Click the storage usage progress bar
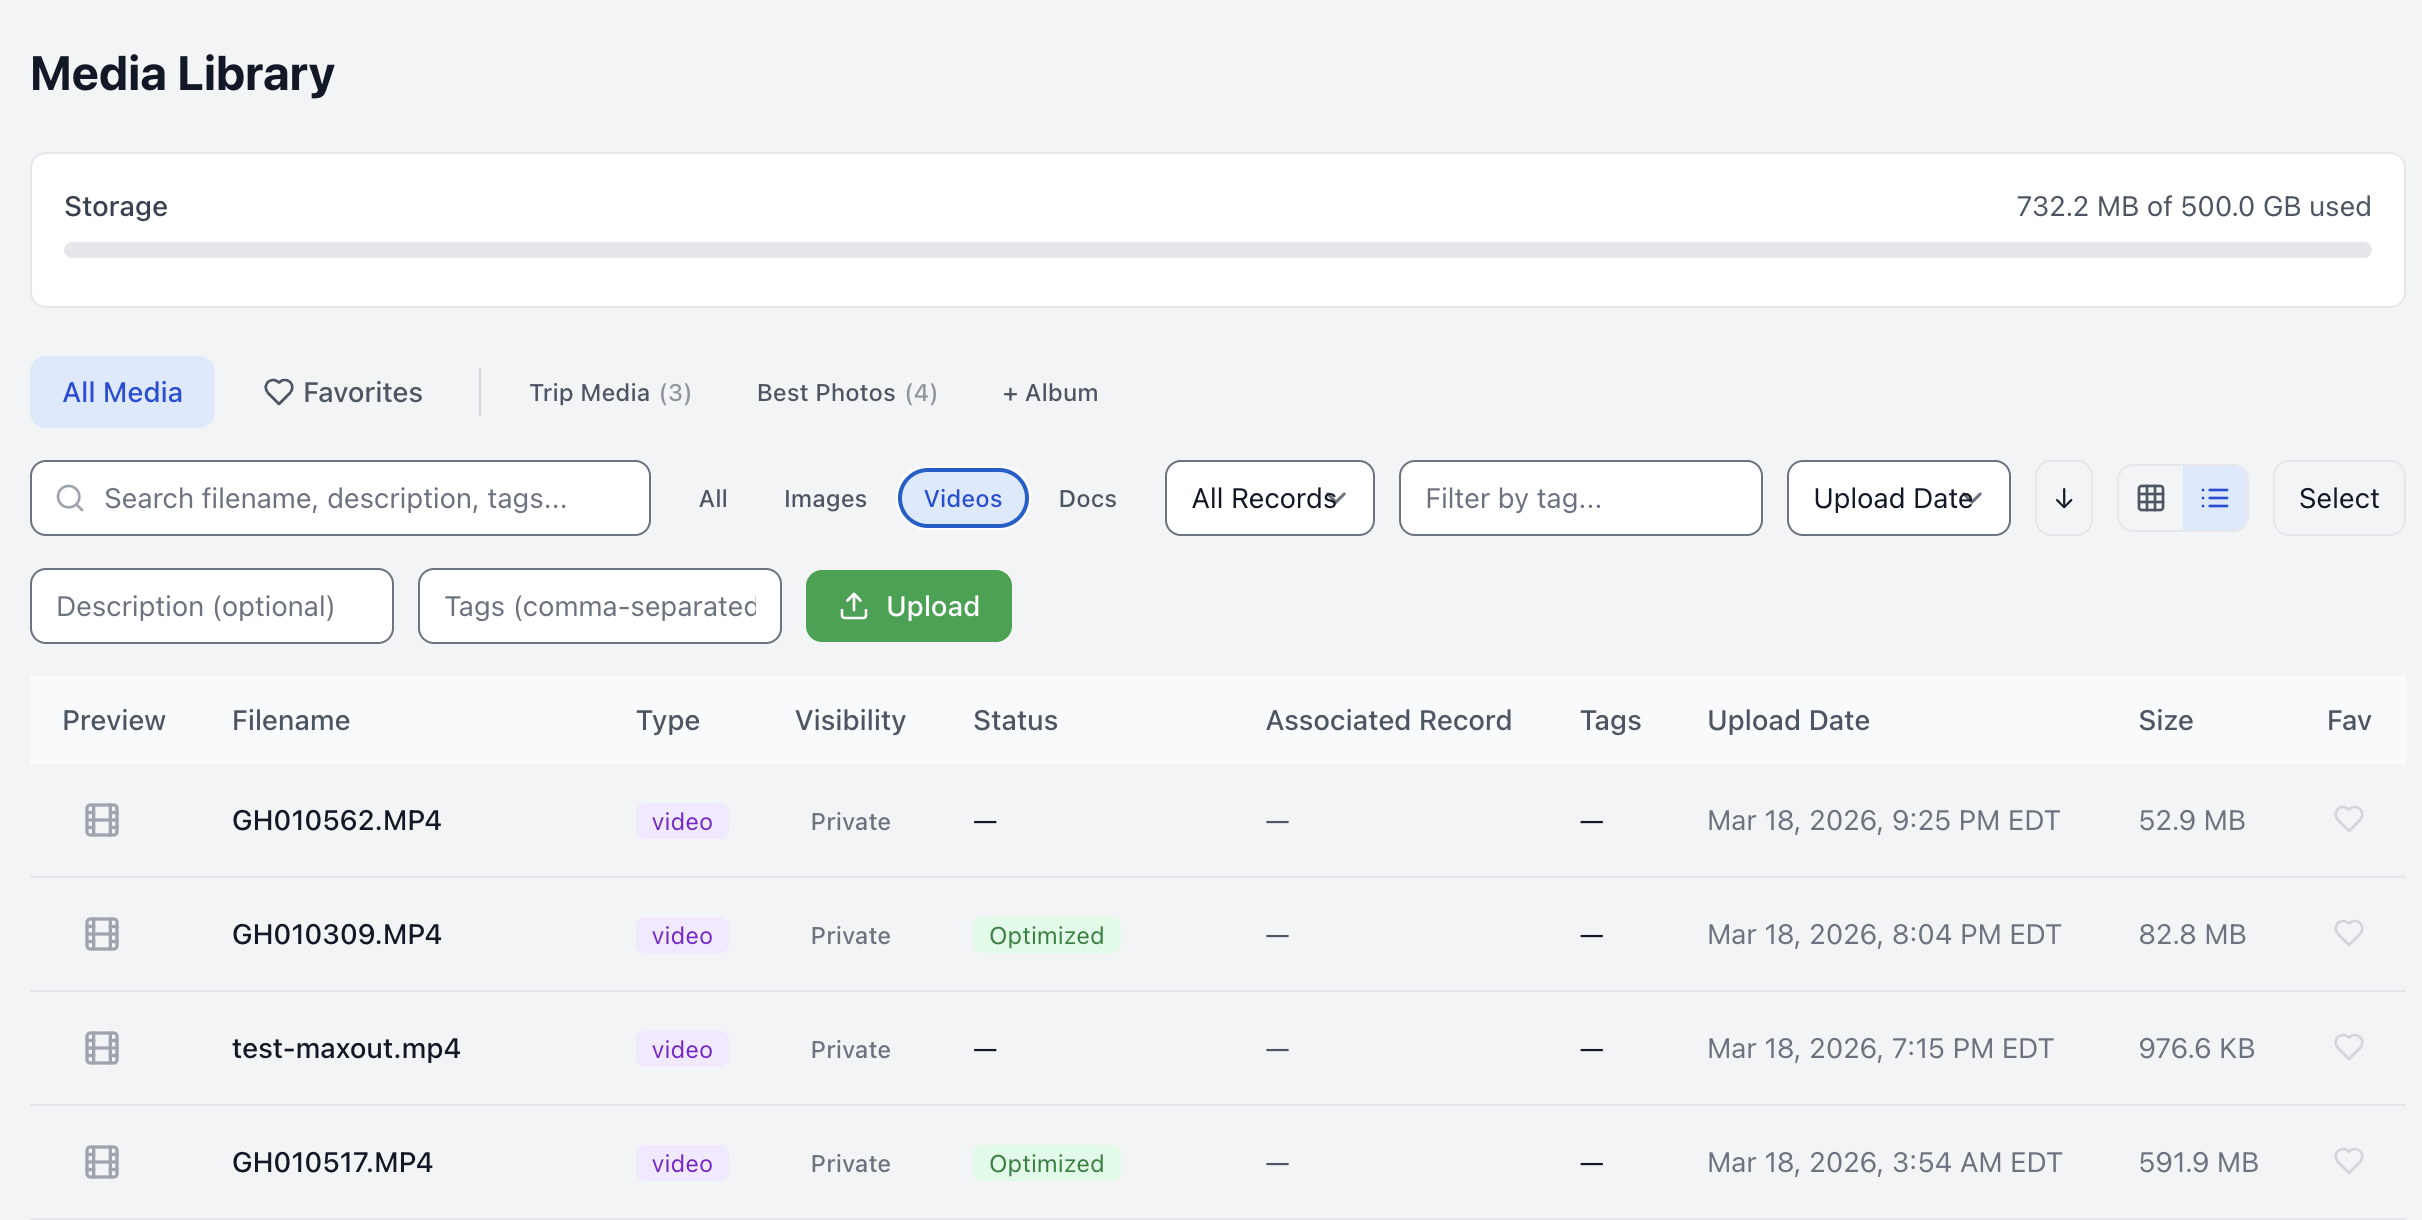Image resolution: width=2422 pixels, height=1220 pixels. [x=1217, y=250]
